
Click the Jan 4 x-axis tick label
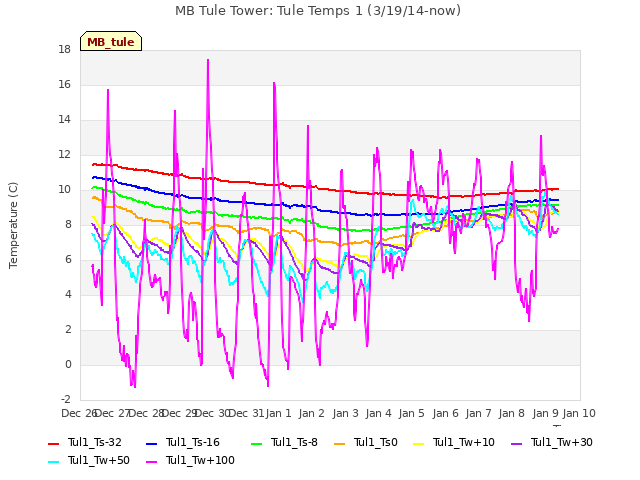coord(378,413)
